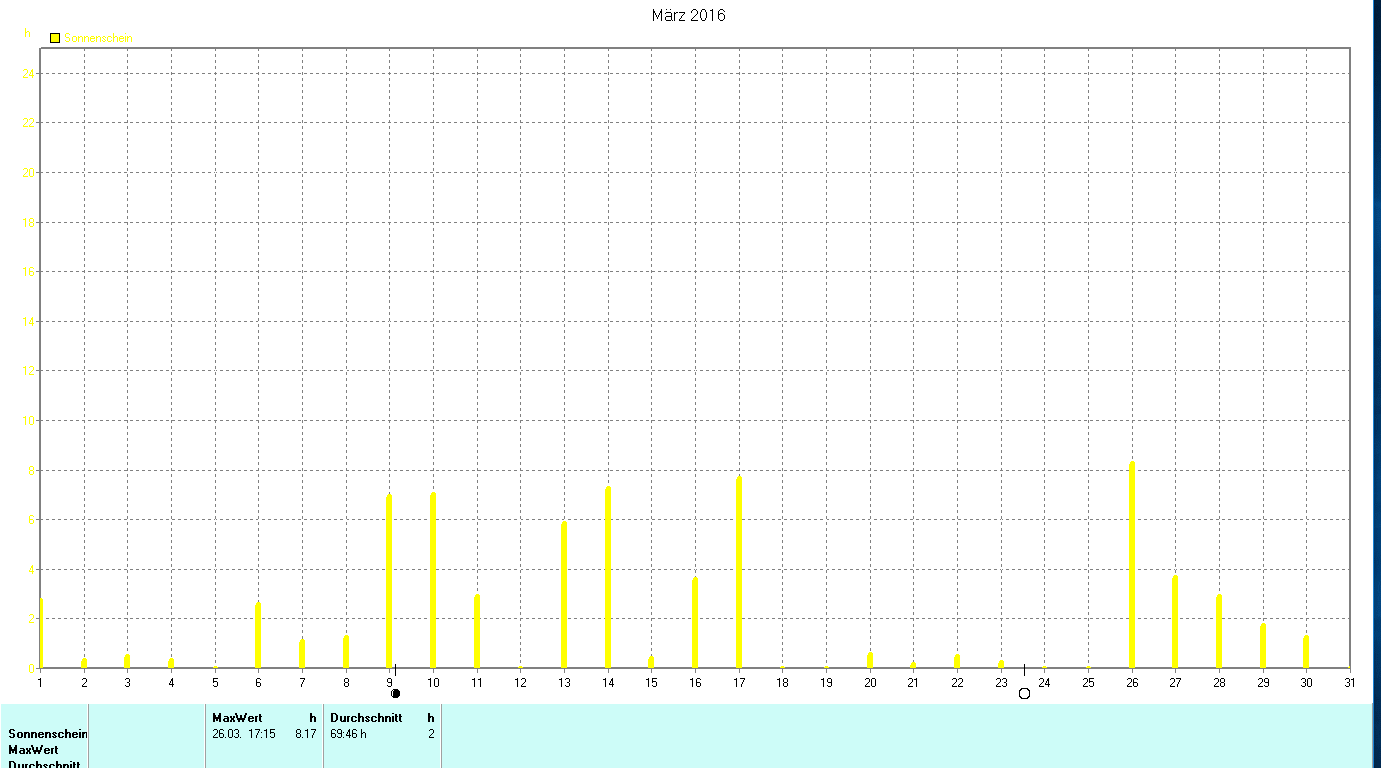Click the sunshine bar for day 16

[695, 622]
